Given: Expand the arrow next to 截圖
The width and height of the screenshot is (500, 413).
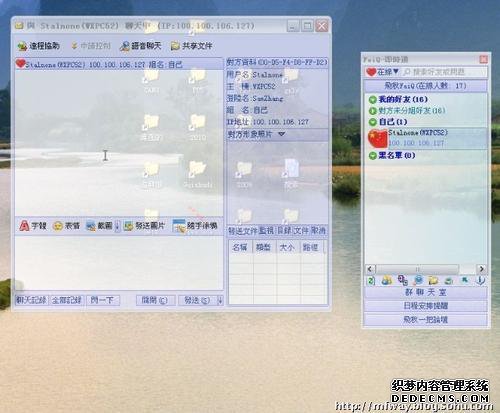Looking at the screenshot, I should pyautogui.click(x=117, y=226).
